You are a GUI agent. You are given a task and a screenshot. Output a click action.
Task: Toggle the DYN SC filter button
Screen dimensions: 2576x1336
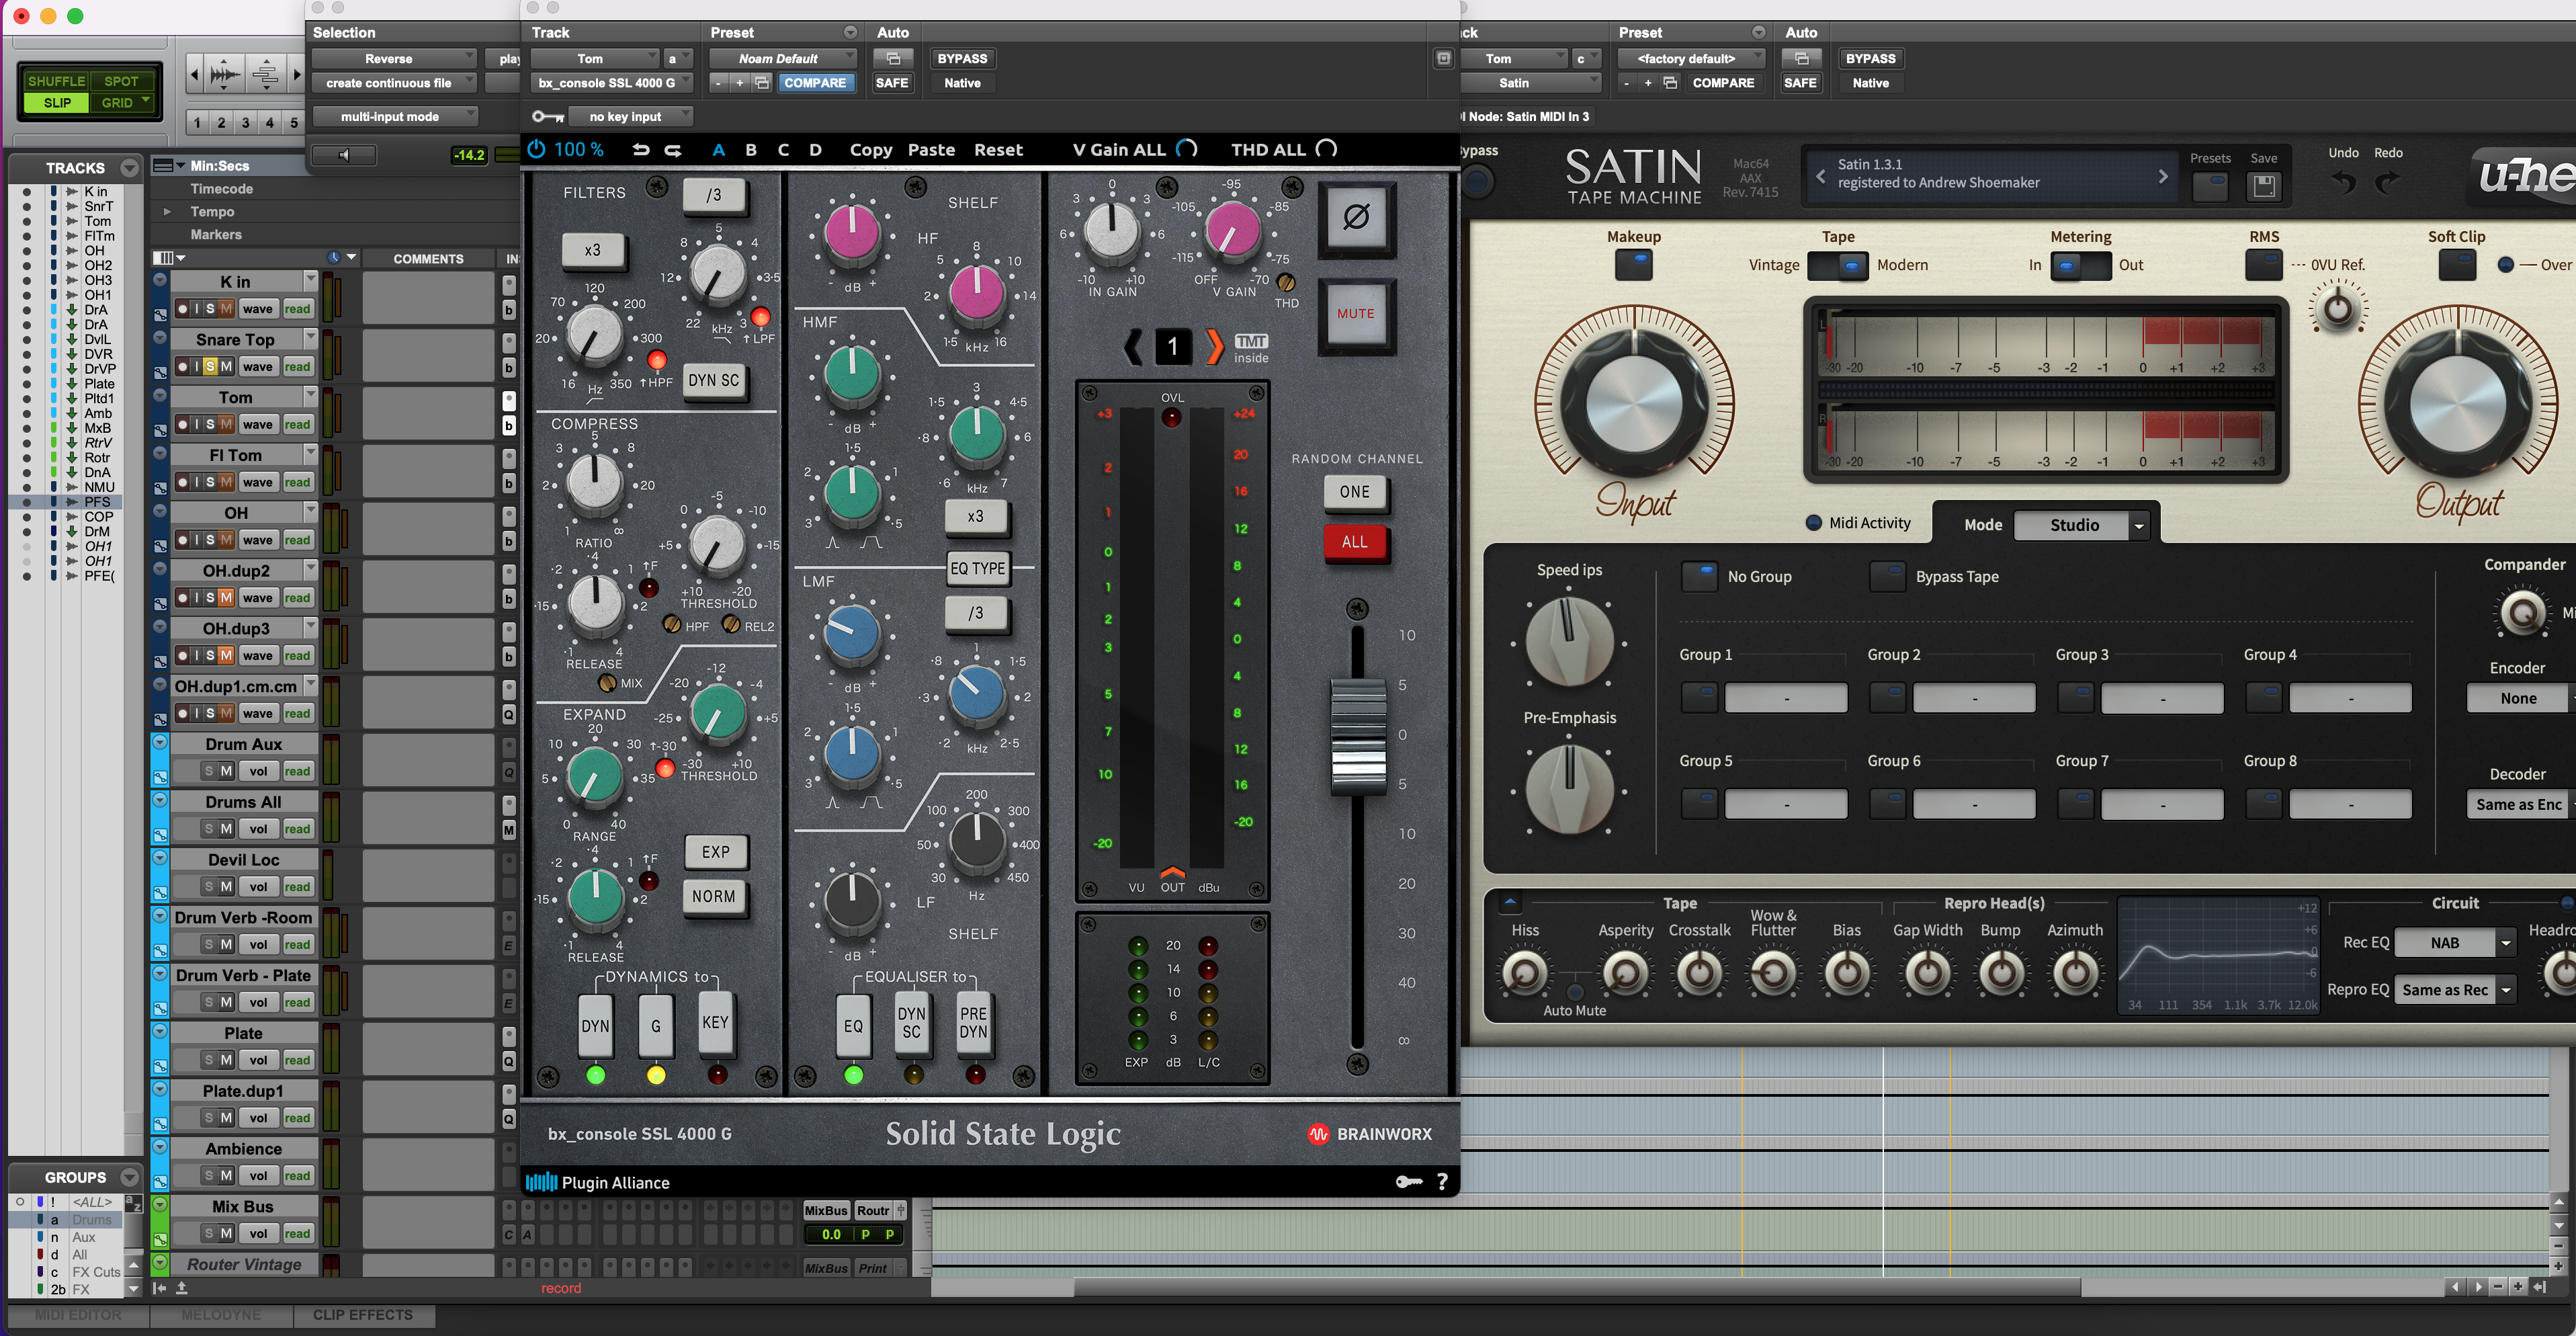pyautogui.click(x=714, y=380)
